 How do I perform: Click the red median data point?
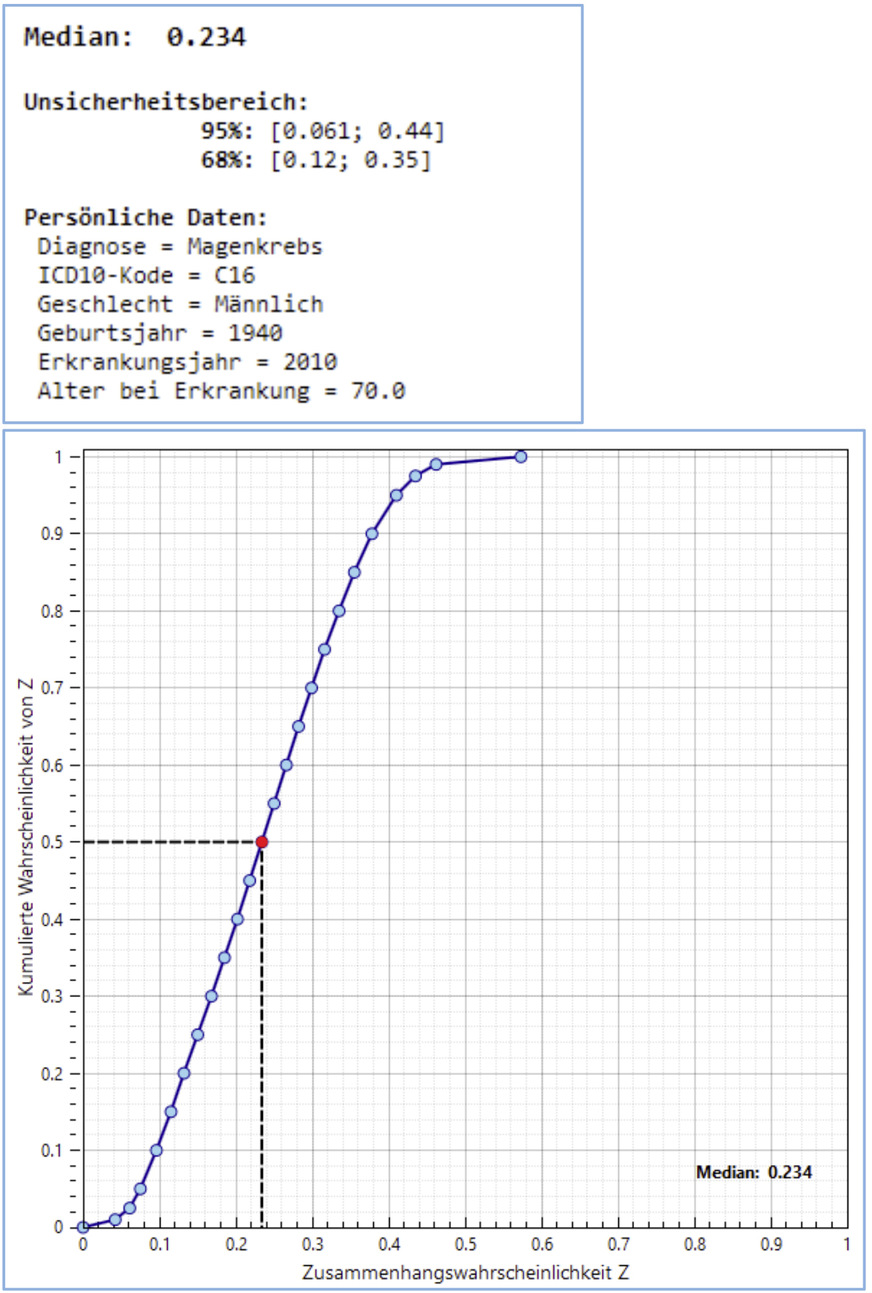(x=262, y=842)
